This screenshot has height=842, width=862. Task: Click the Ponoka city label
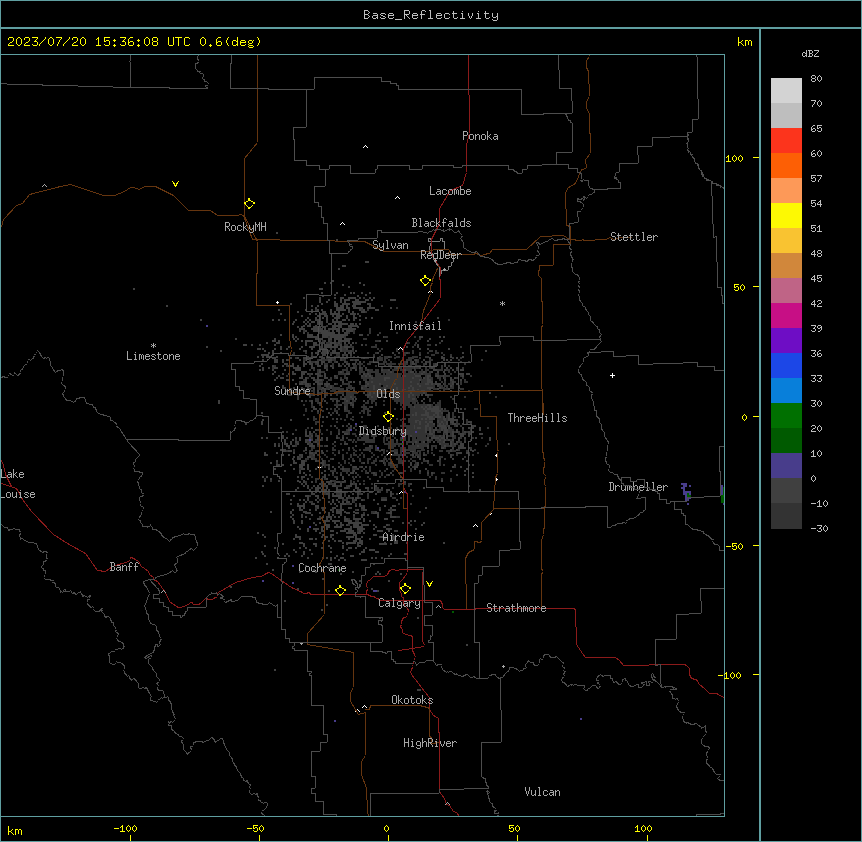480,136
